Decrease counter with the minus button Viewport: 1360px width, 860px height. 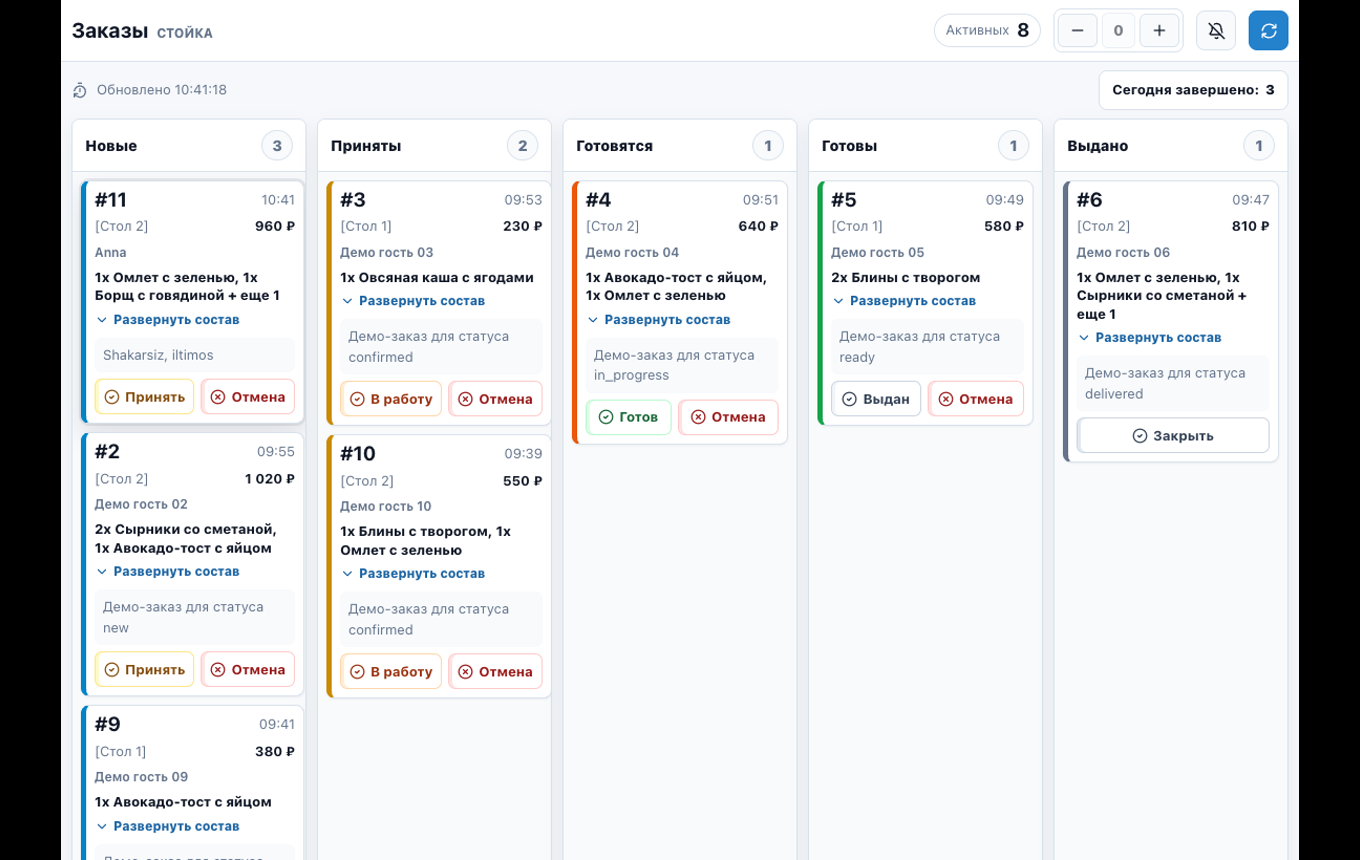click(1077, 31)
